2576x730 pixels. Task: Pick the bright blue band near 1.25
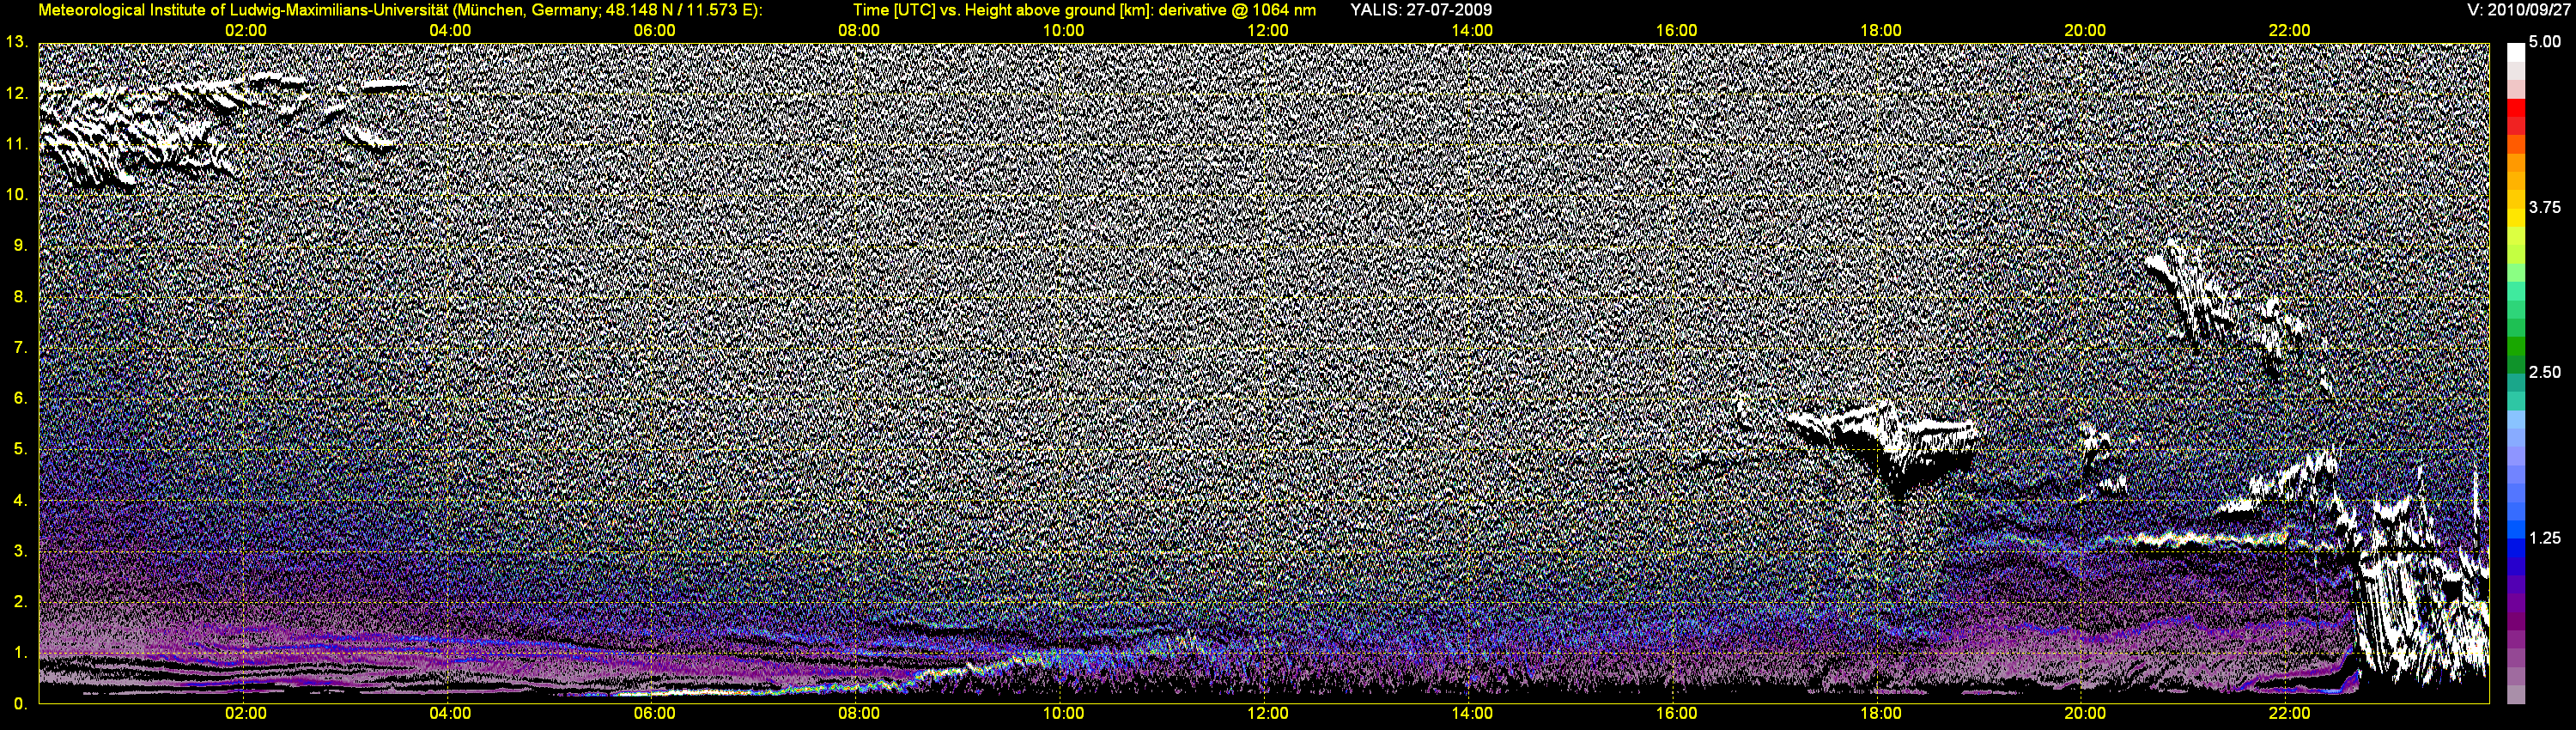pyautogui.click(x=2516, y=532)
